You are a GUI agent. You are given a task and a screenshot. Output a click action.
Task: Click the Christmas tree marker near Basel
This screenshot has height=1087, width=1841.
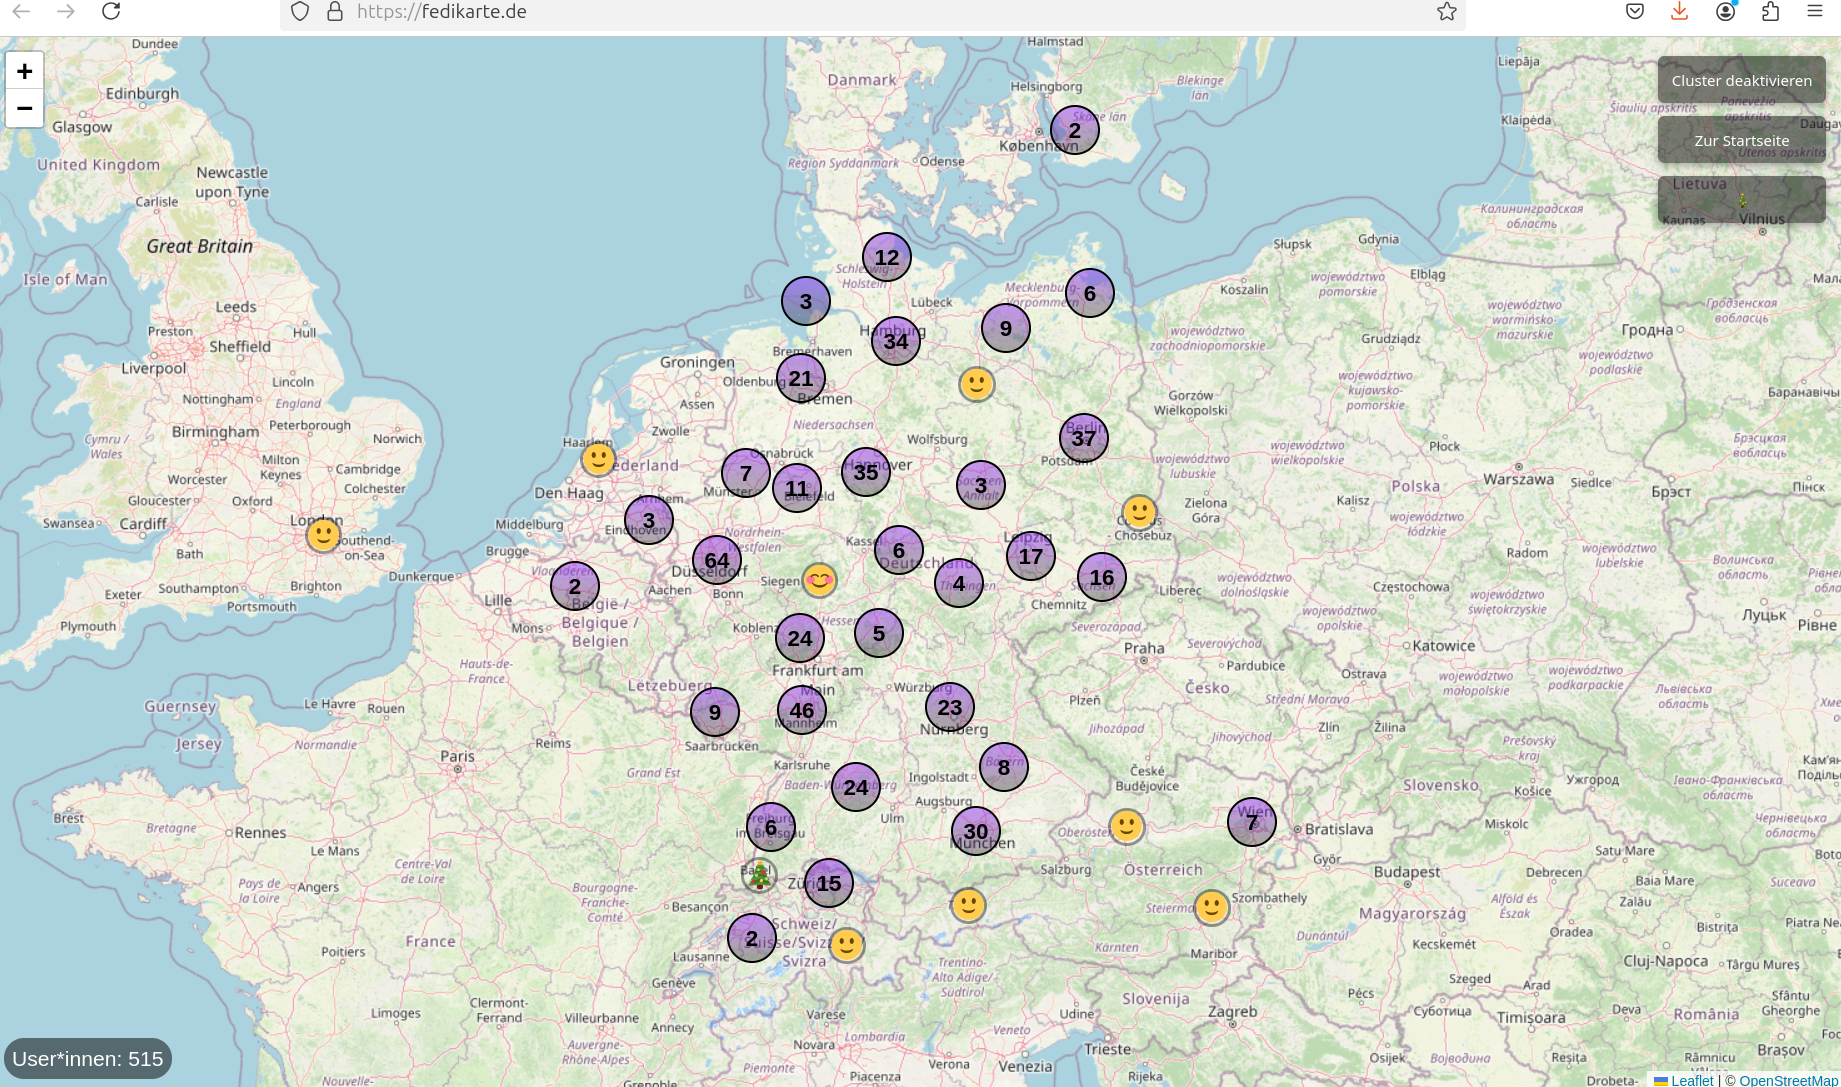point(759,875)
